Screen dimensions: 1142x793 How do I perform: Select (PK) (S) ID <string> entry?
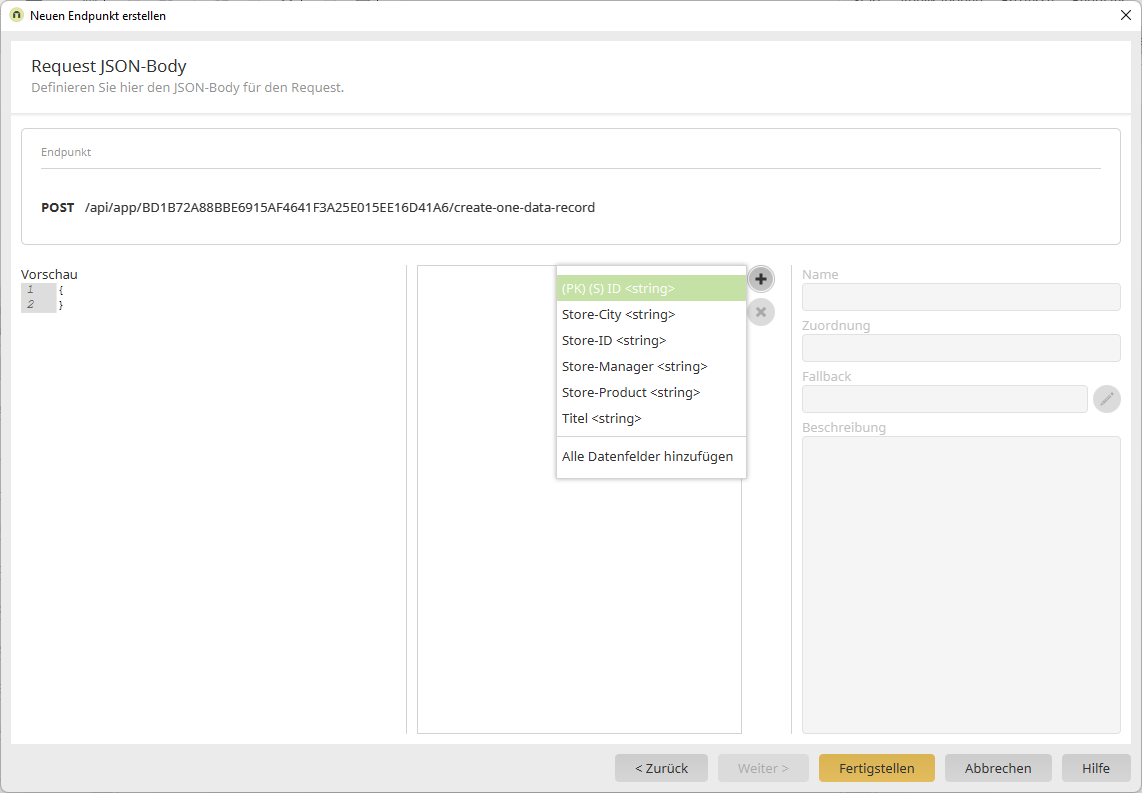[x=651, y=288]
